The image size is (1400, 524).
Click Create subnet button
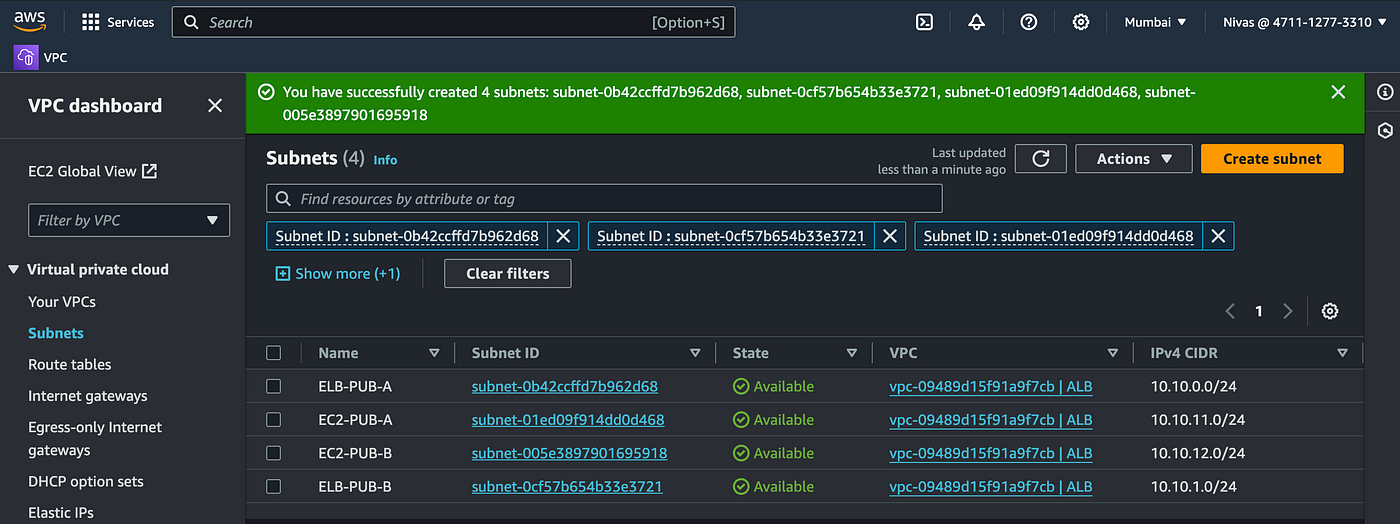pyautogui.click(x=1272, y=159)
